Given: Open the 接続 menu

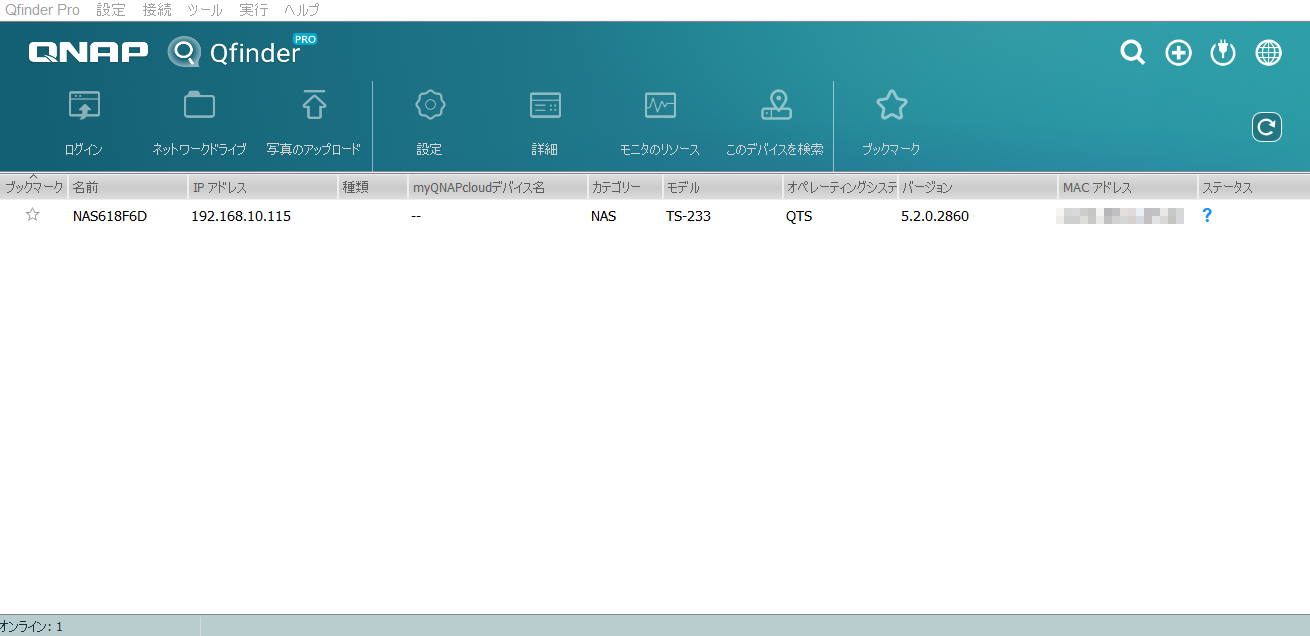Looking at the screenshot, I should (157, 10).
